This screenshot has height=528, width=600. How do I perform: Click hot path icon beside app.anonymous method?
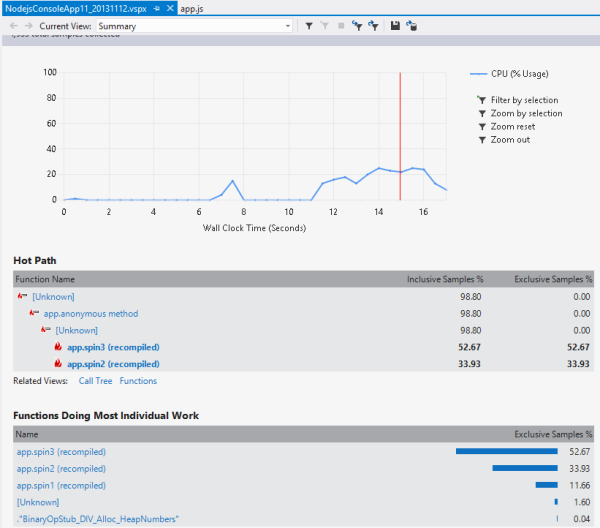pos(35,314)
